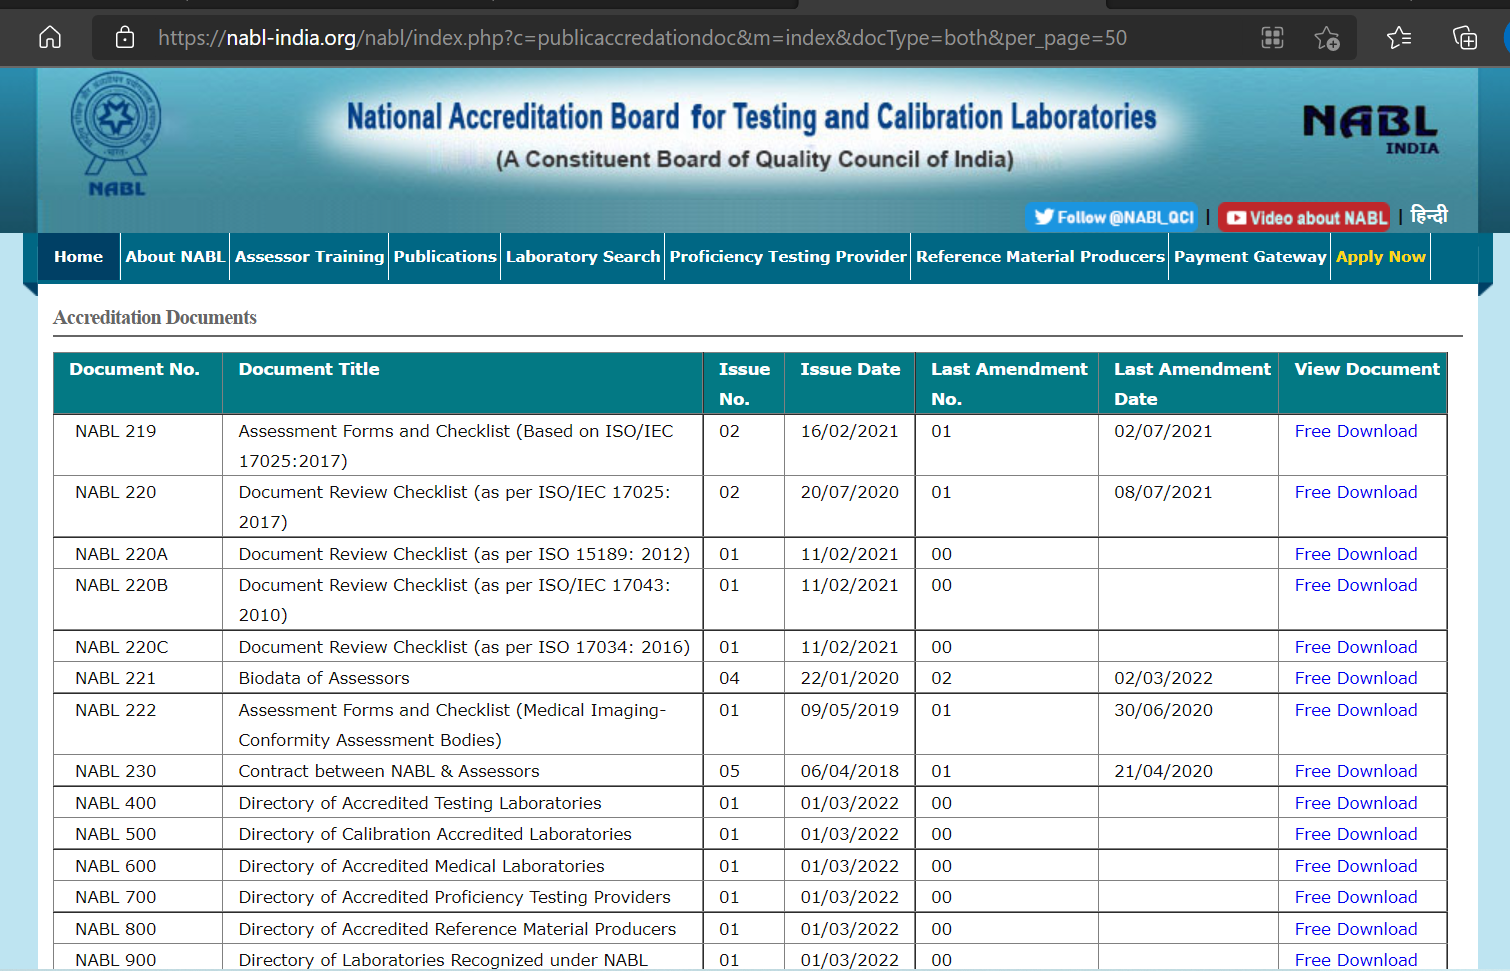This screenshot has width=1510, height=971.
Task: Open the Favorites list icon
Action: (x=1399, y=38)
